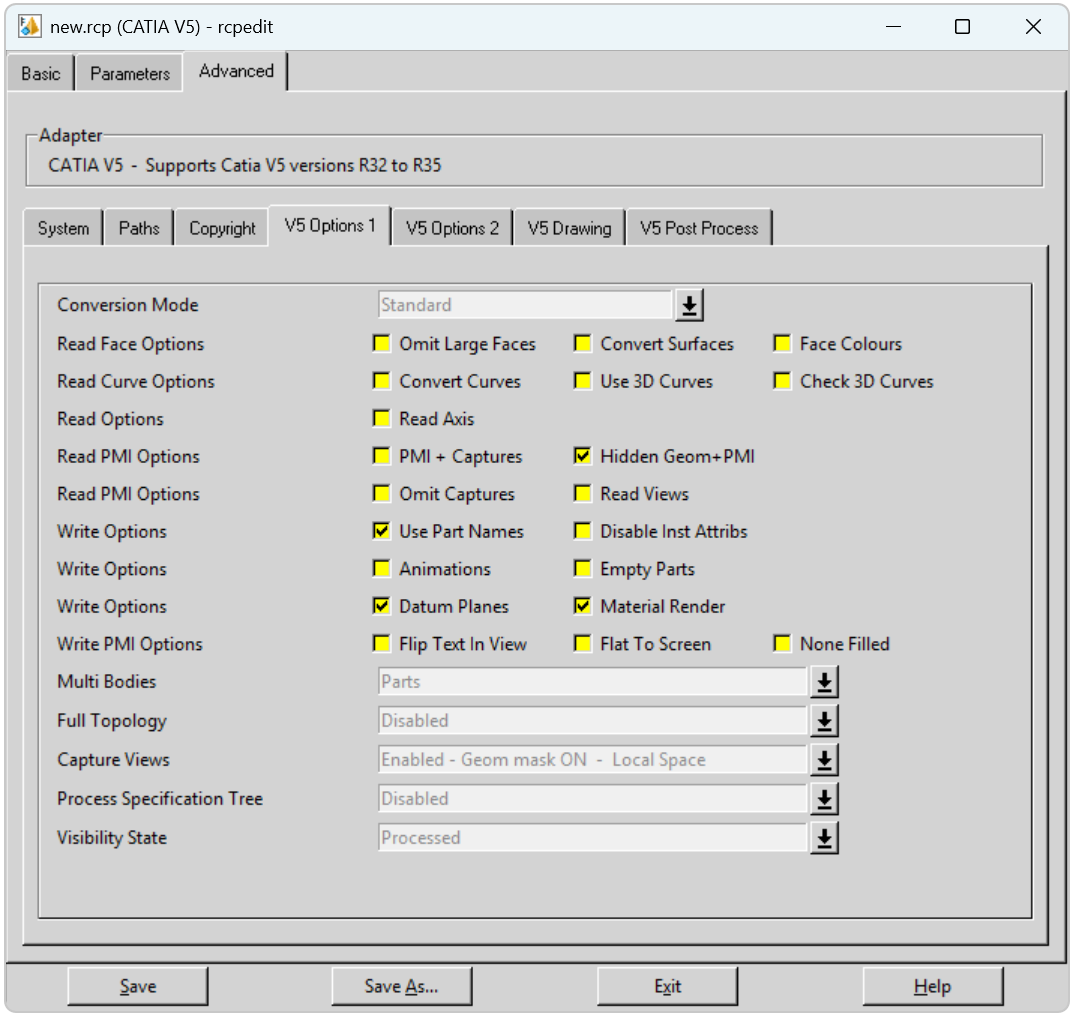Click the Read Curve Options label
The width and height of the screenshot is (1075, 1015).
136,382
